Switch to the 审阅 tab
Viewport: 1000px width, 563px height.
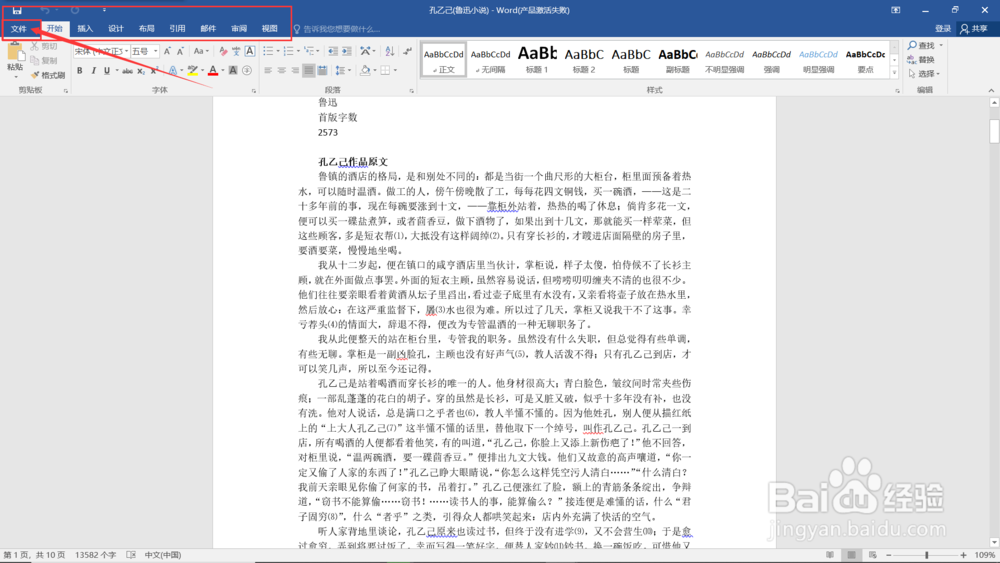tap(239, 29)
